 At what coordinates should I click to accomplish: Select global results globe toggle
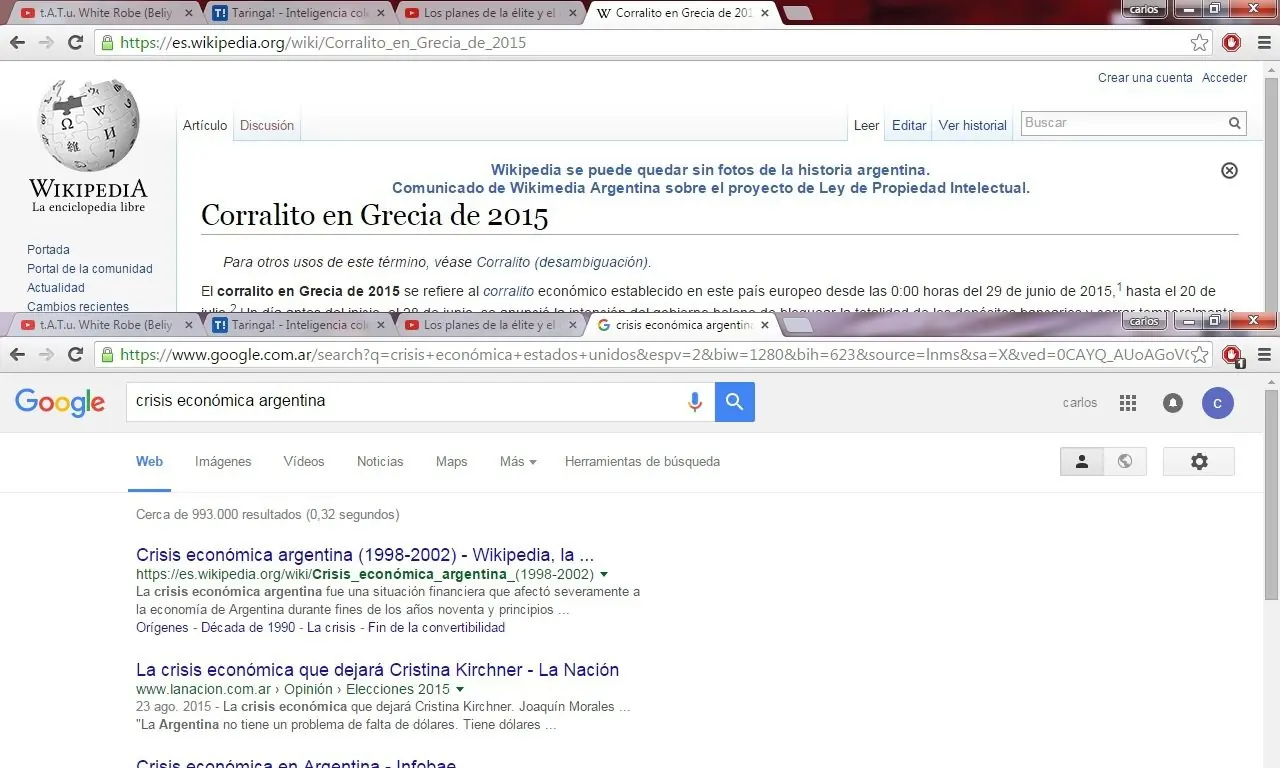tap(1125, 461)
